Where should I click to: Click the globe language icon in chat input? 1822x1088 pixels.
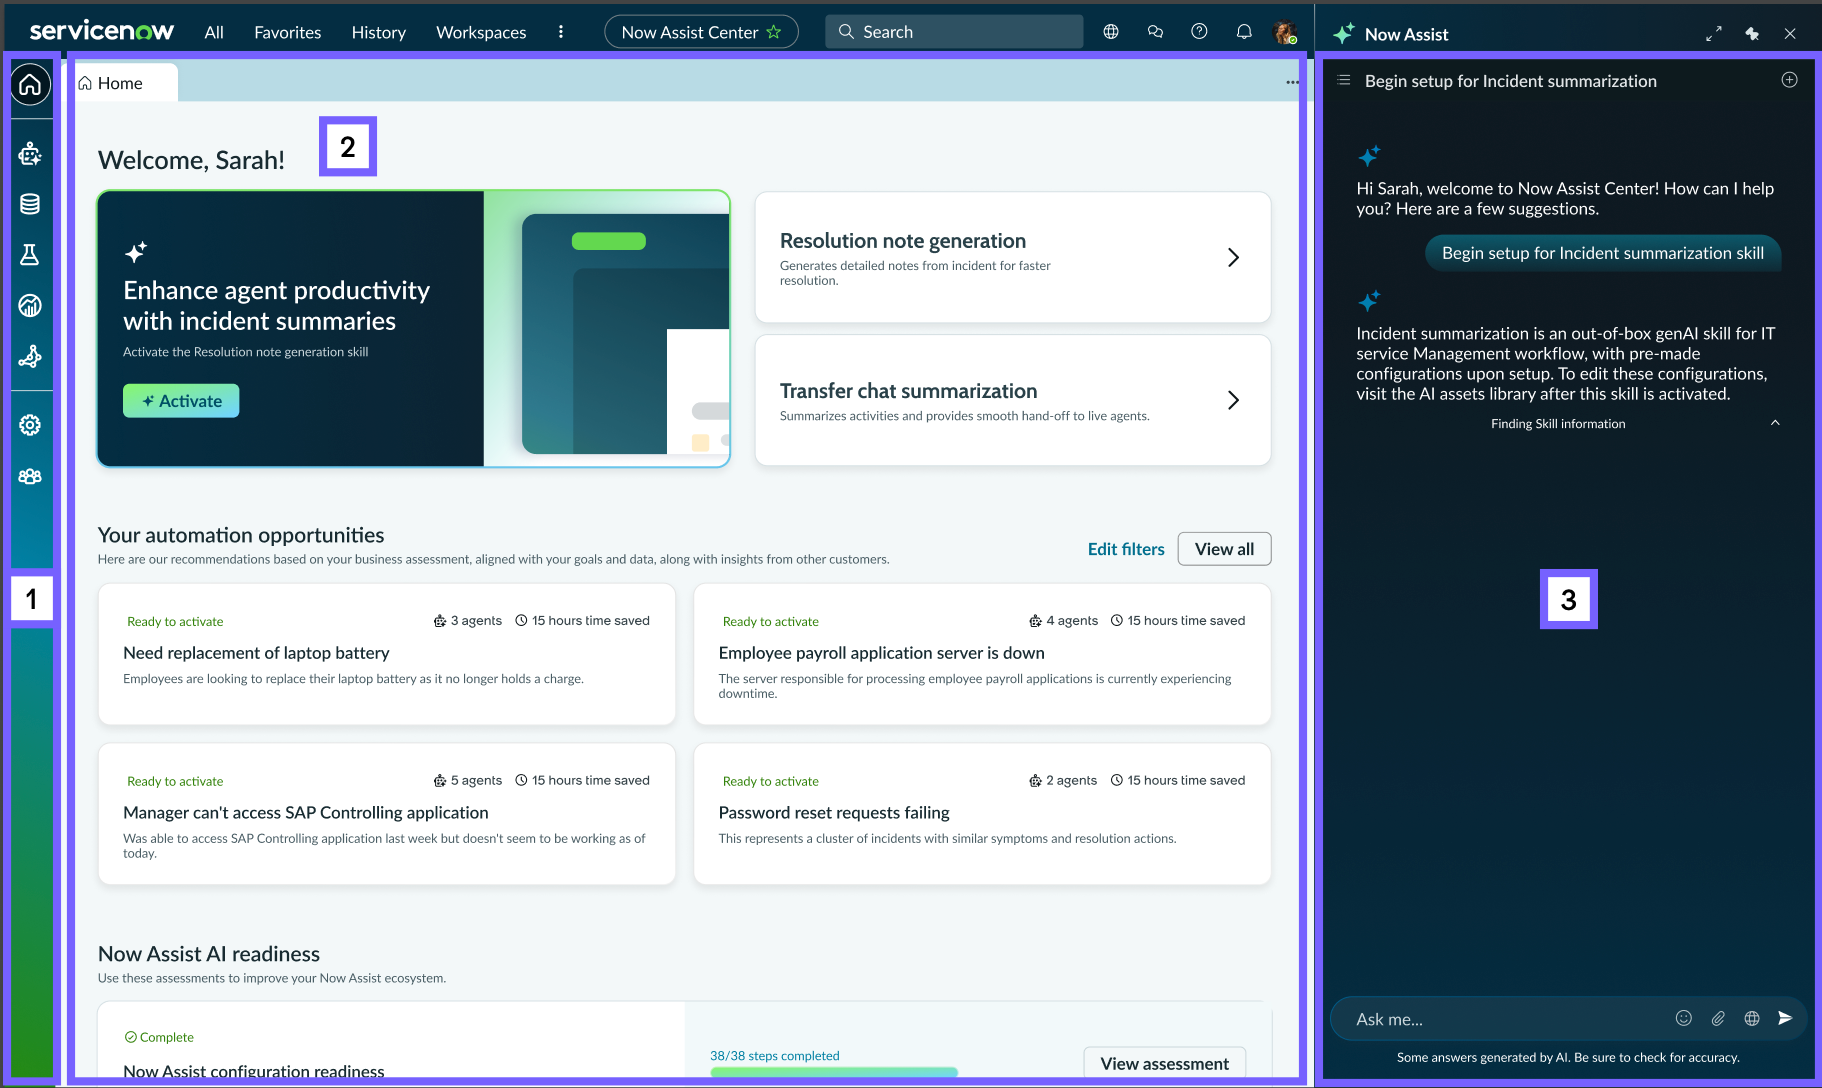pyautogui.click(x=1752, y=1018)
